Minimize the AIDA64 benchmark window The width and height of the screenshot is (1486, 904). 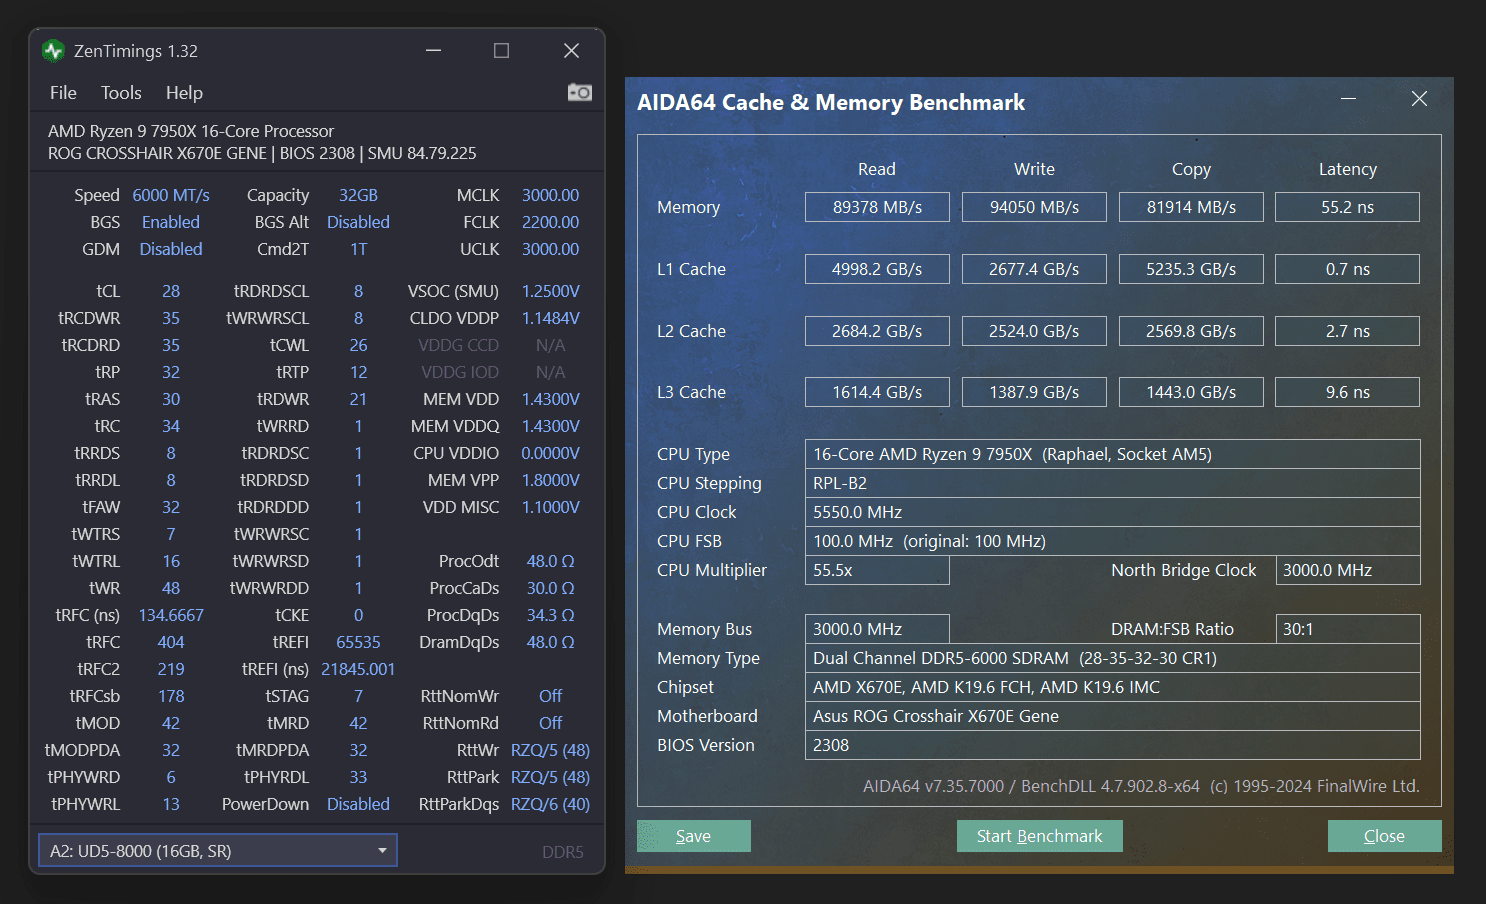pos(1348,98)
